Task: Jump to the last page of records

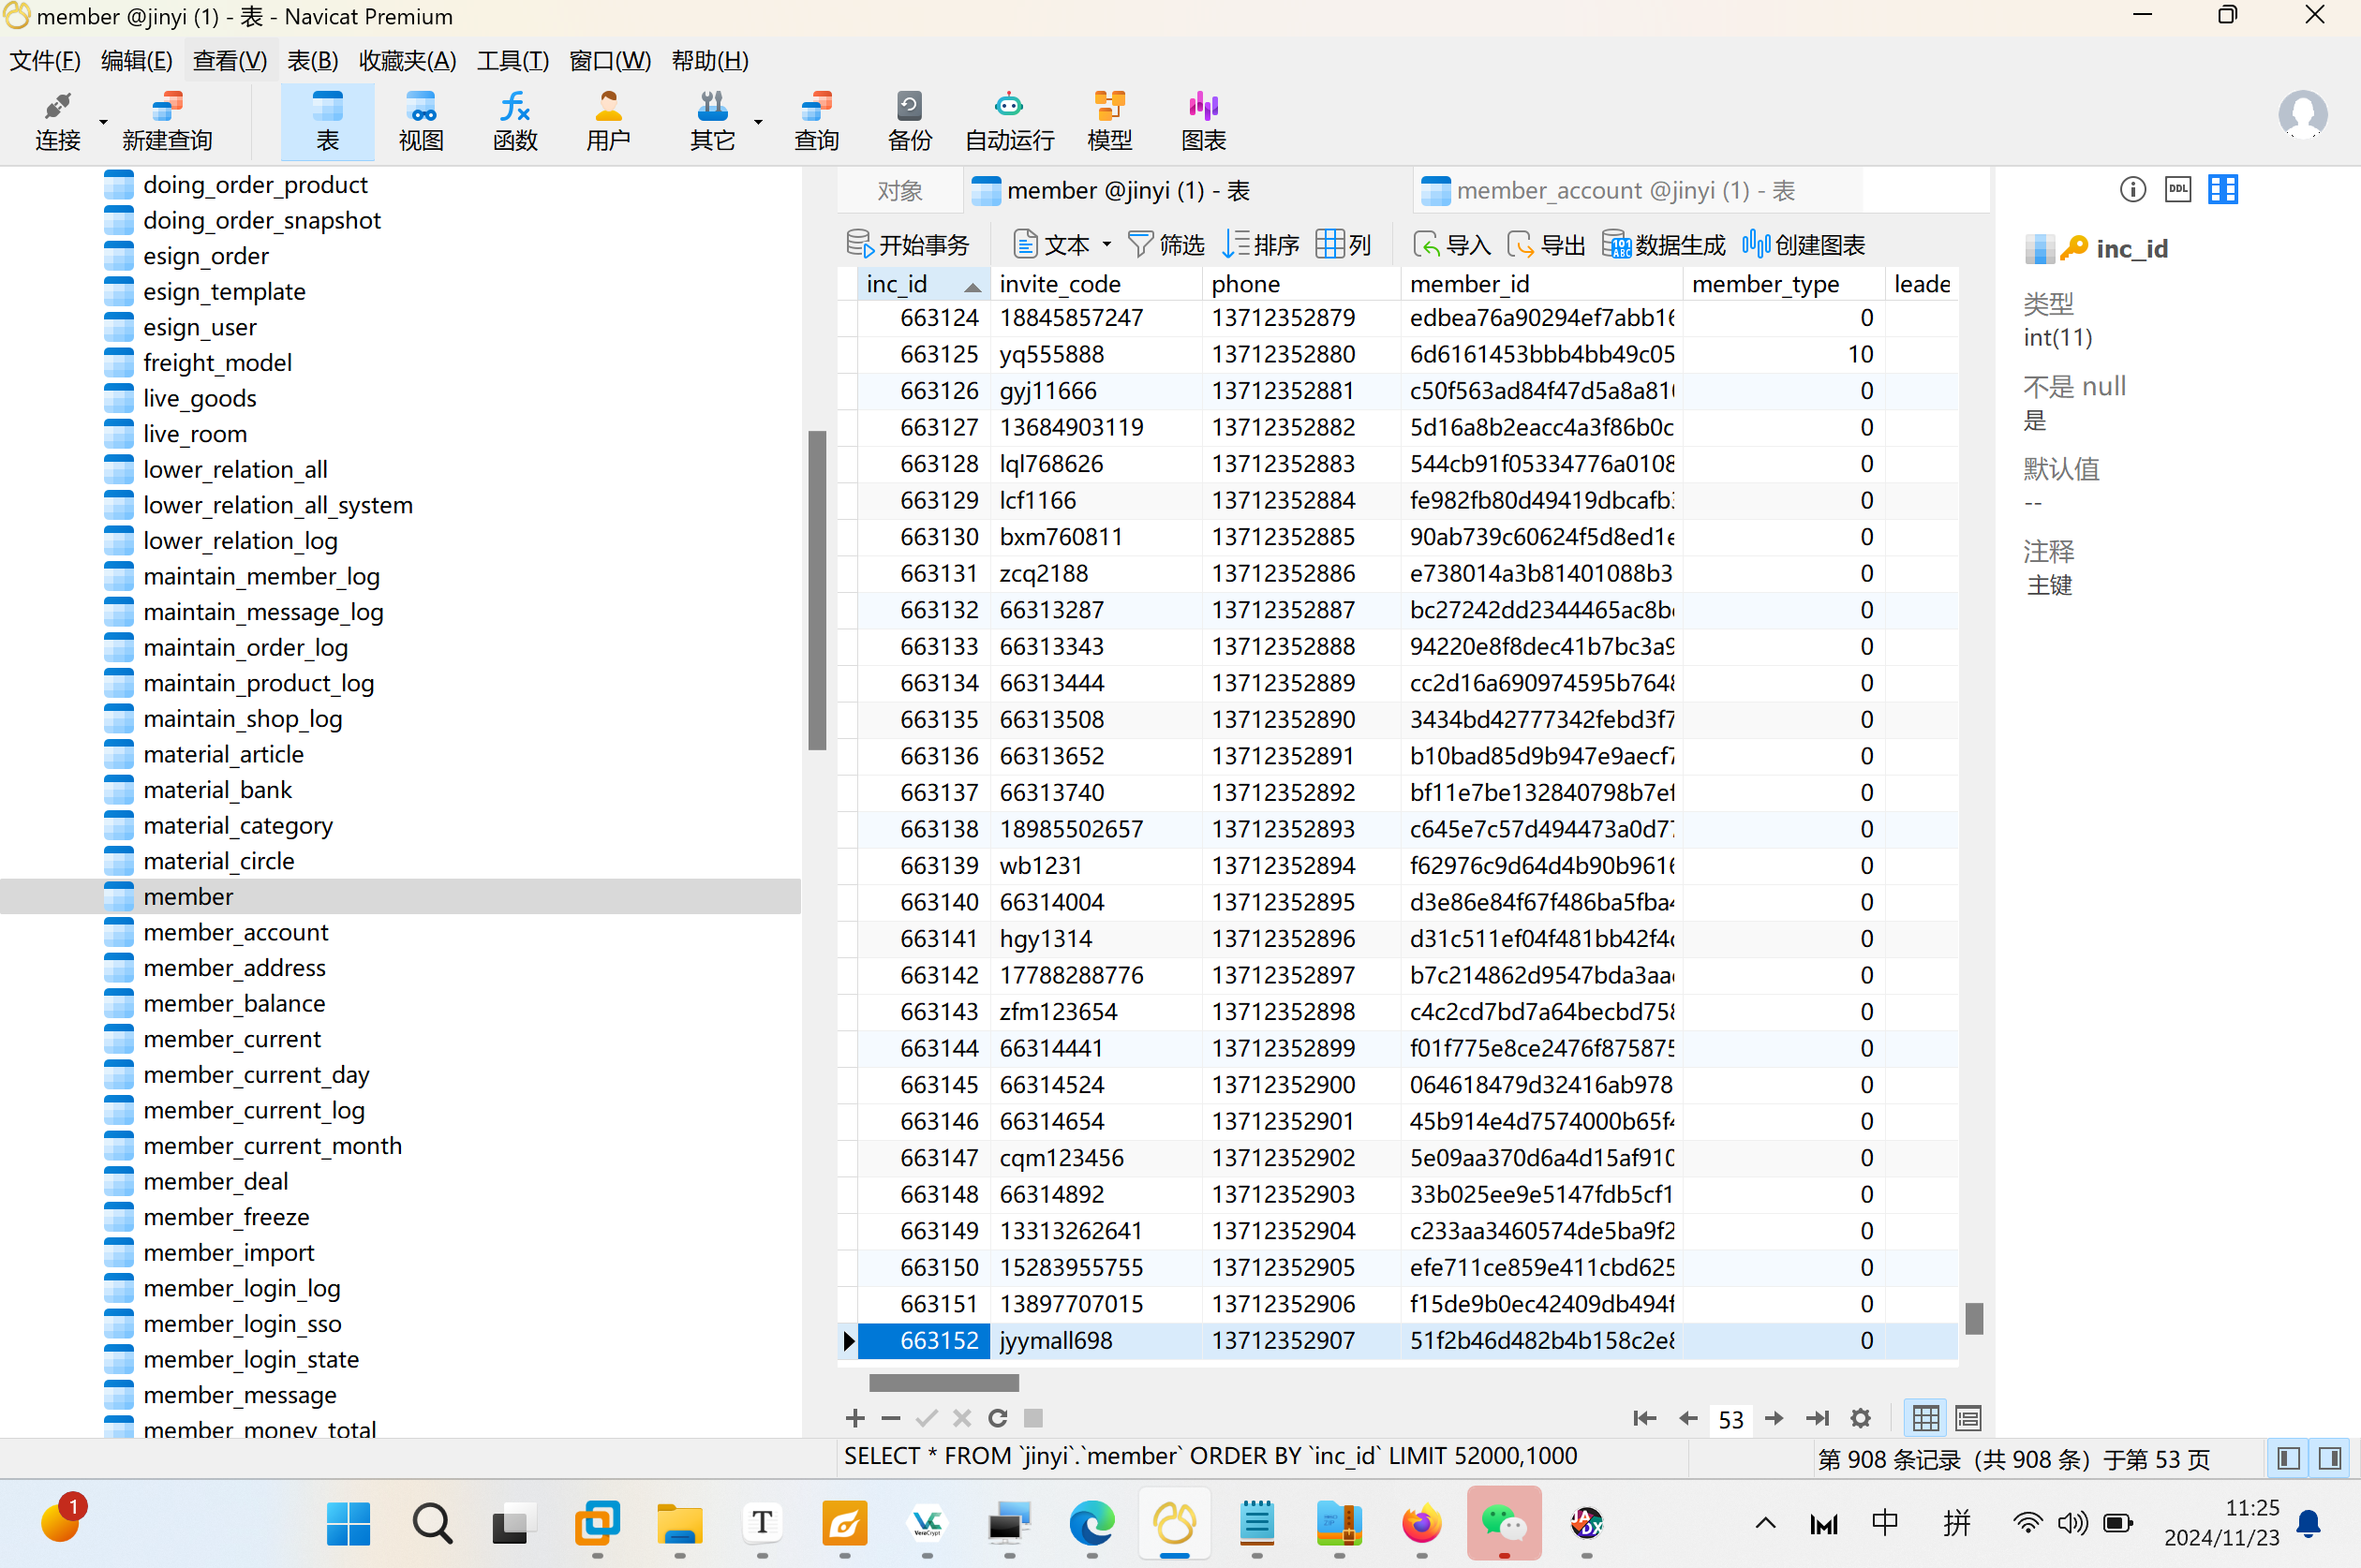Action: click(1817, 1418)
